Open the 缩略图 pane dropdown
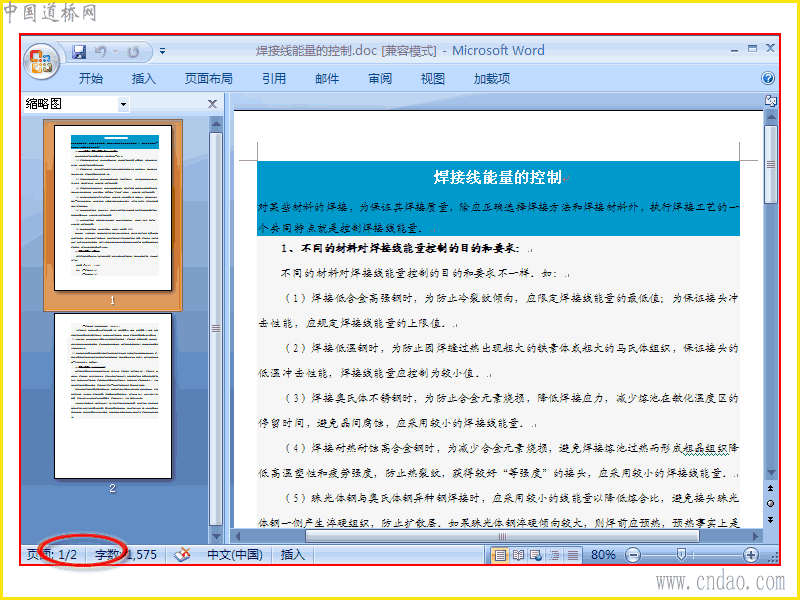The width and height of the screenshot is (800, 600). pos(123,105)
